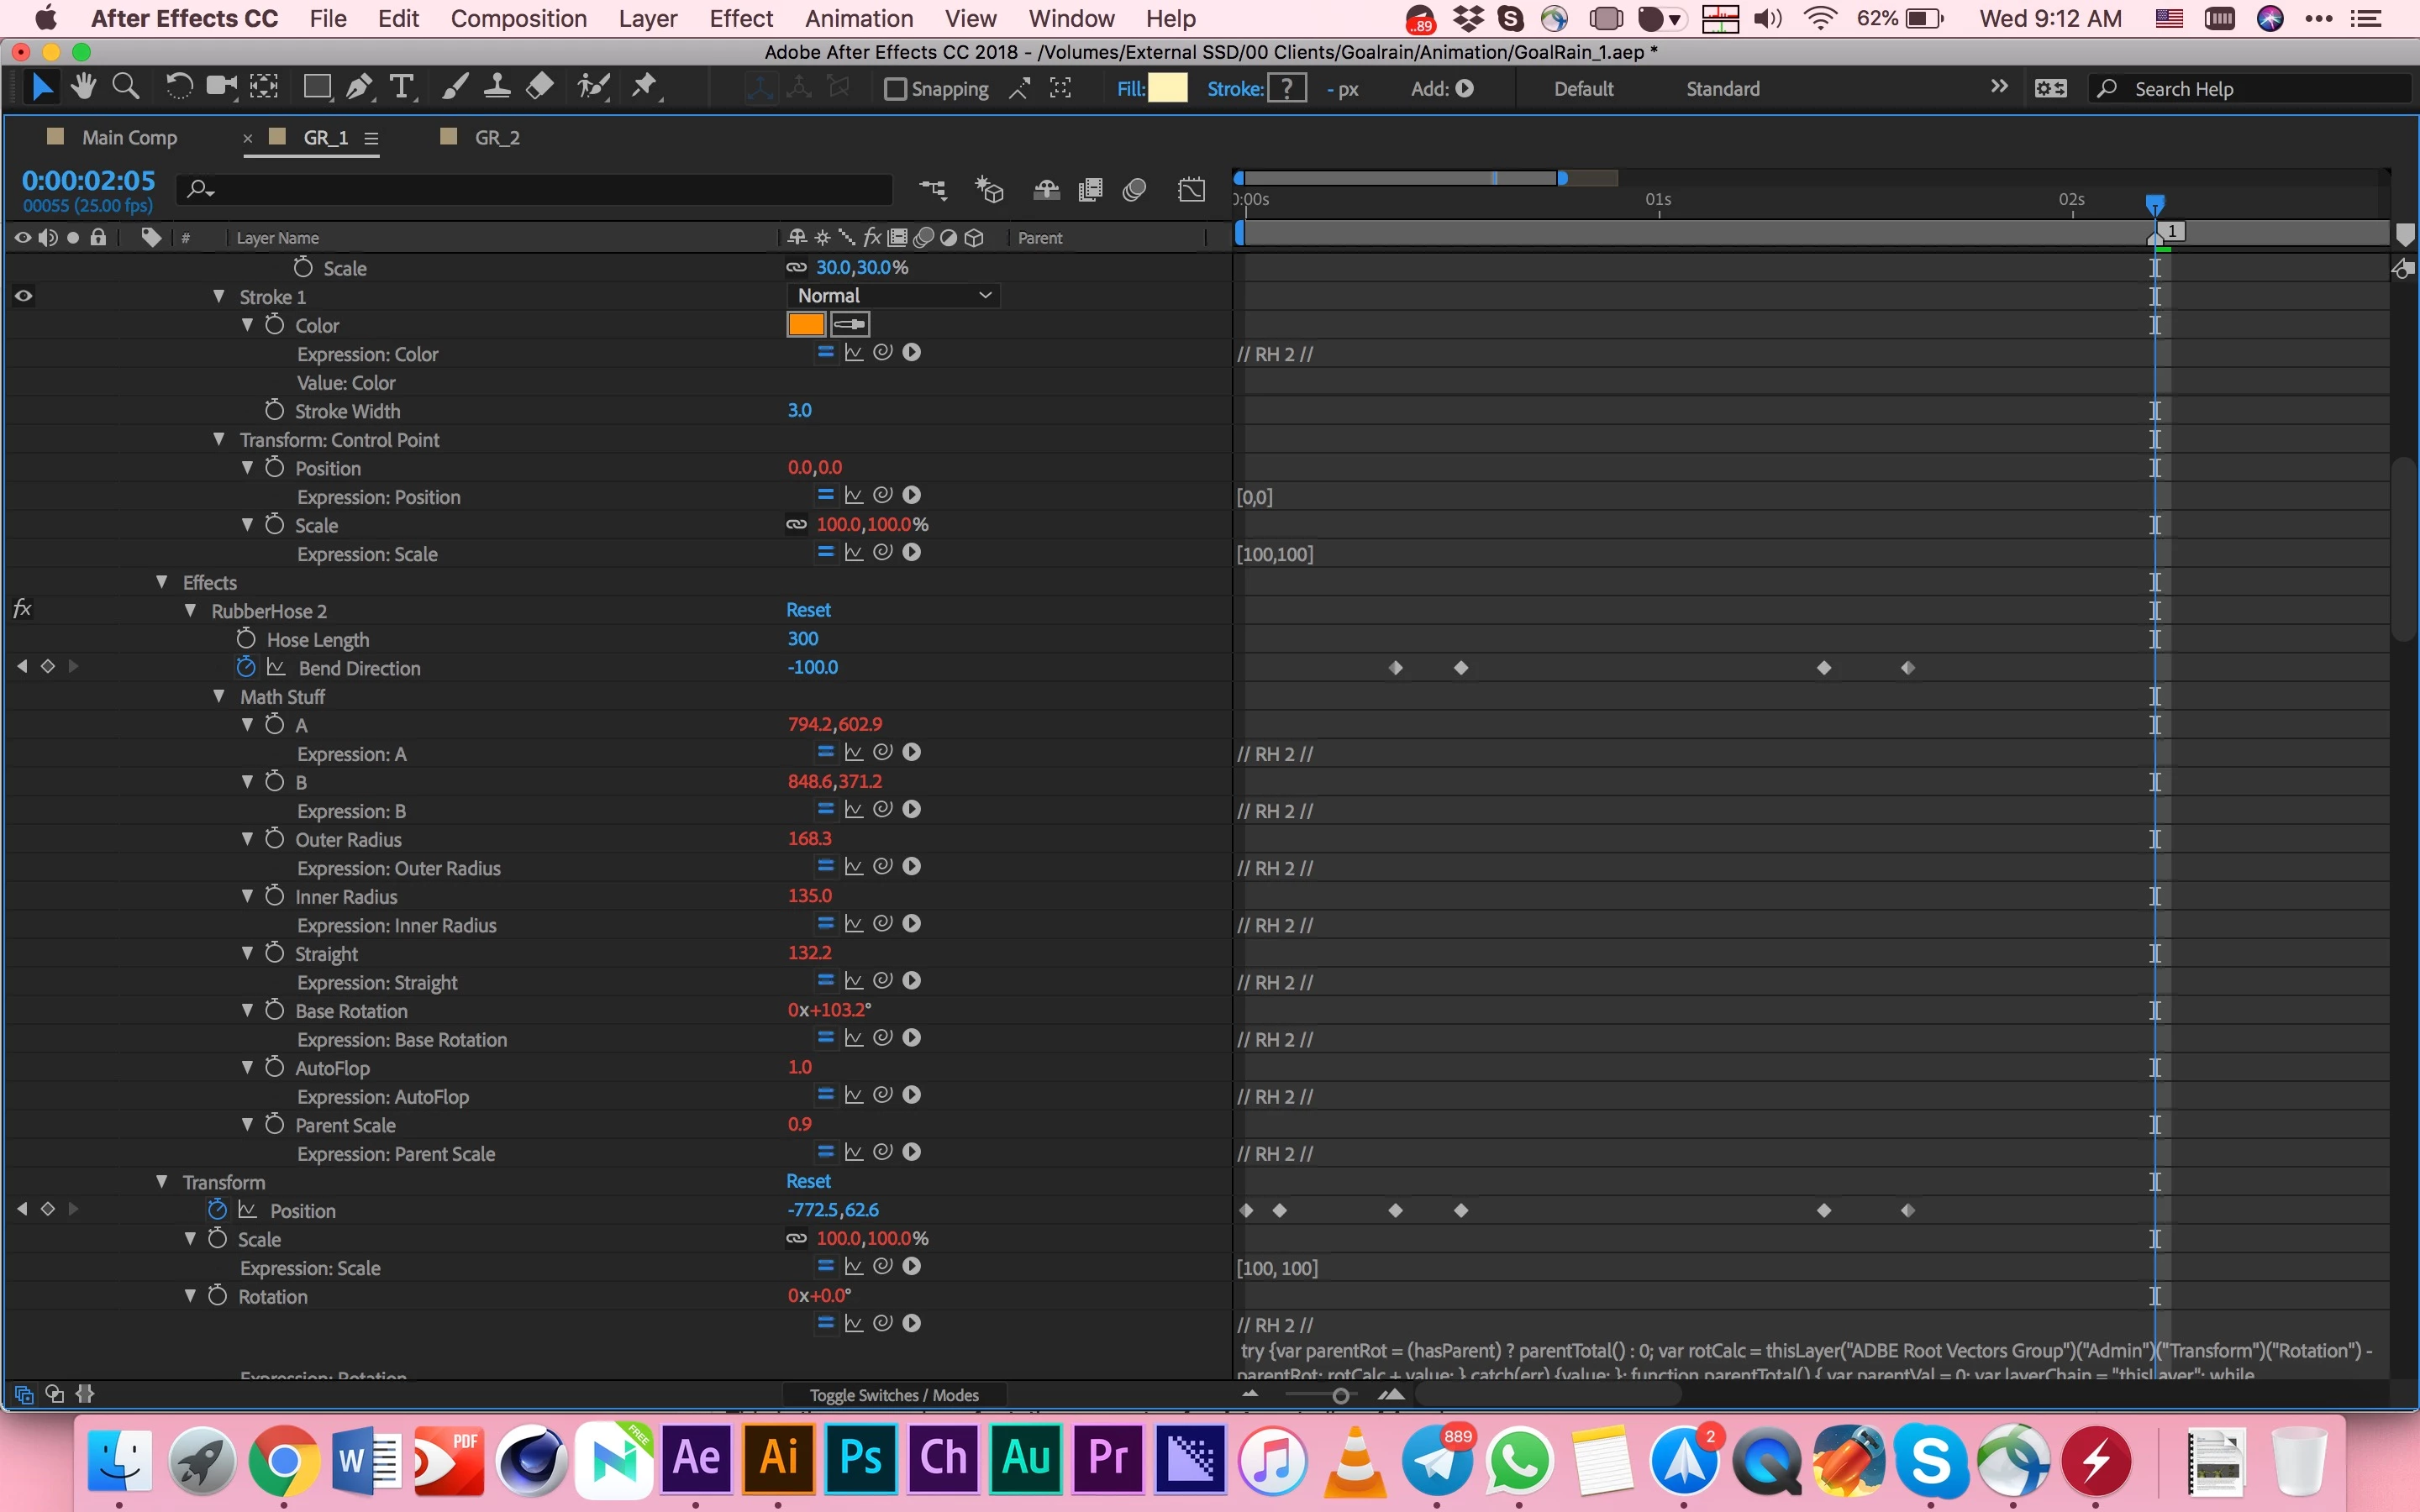Open Graph Editor for Bend Direction
The image size is (2420, 1512).
point(277,668)
